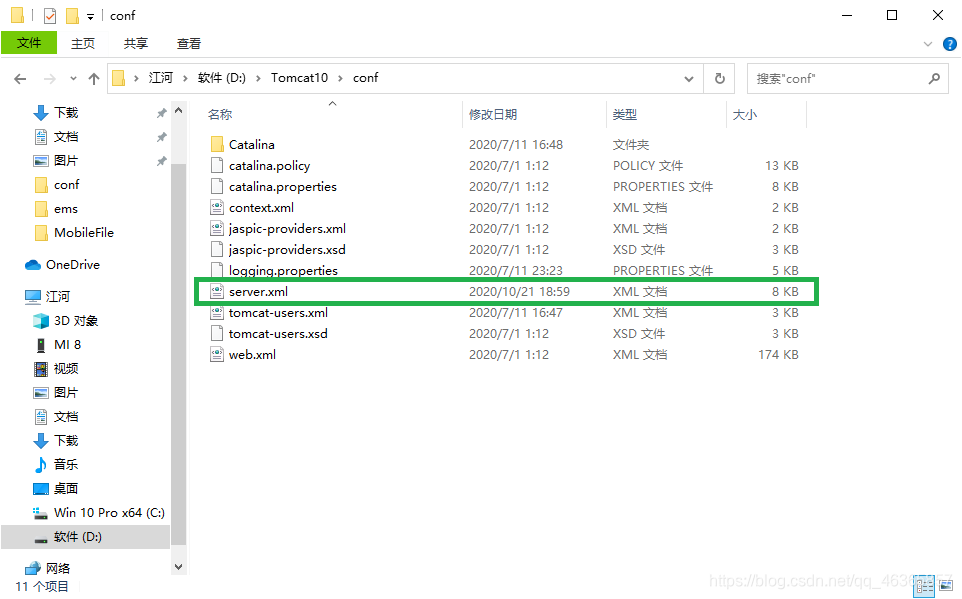
Task: Go up one folder level
Action: tap(94, 79)
